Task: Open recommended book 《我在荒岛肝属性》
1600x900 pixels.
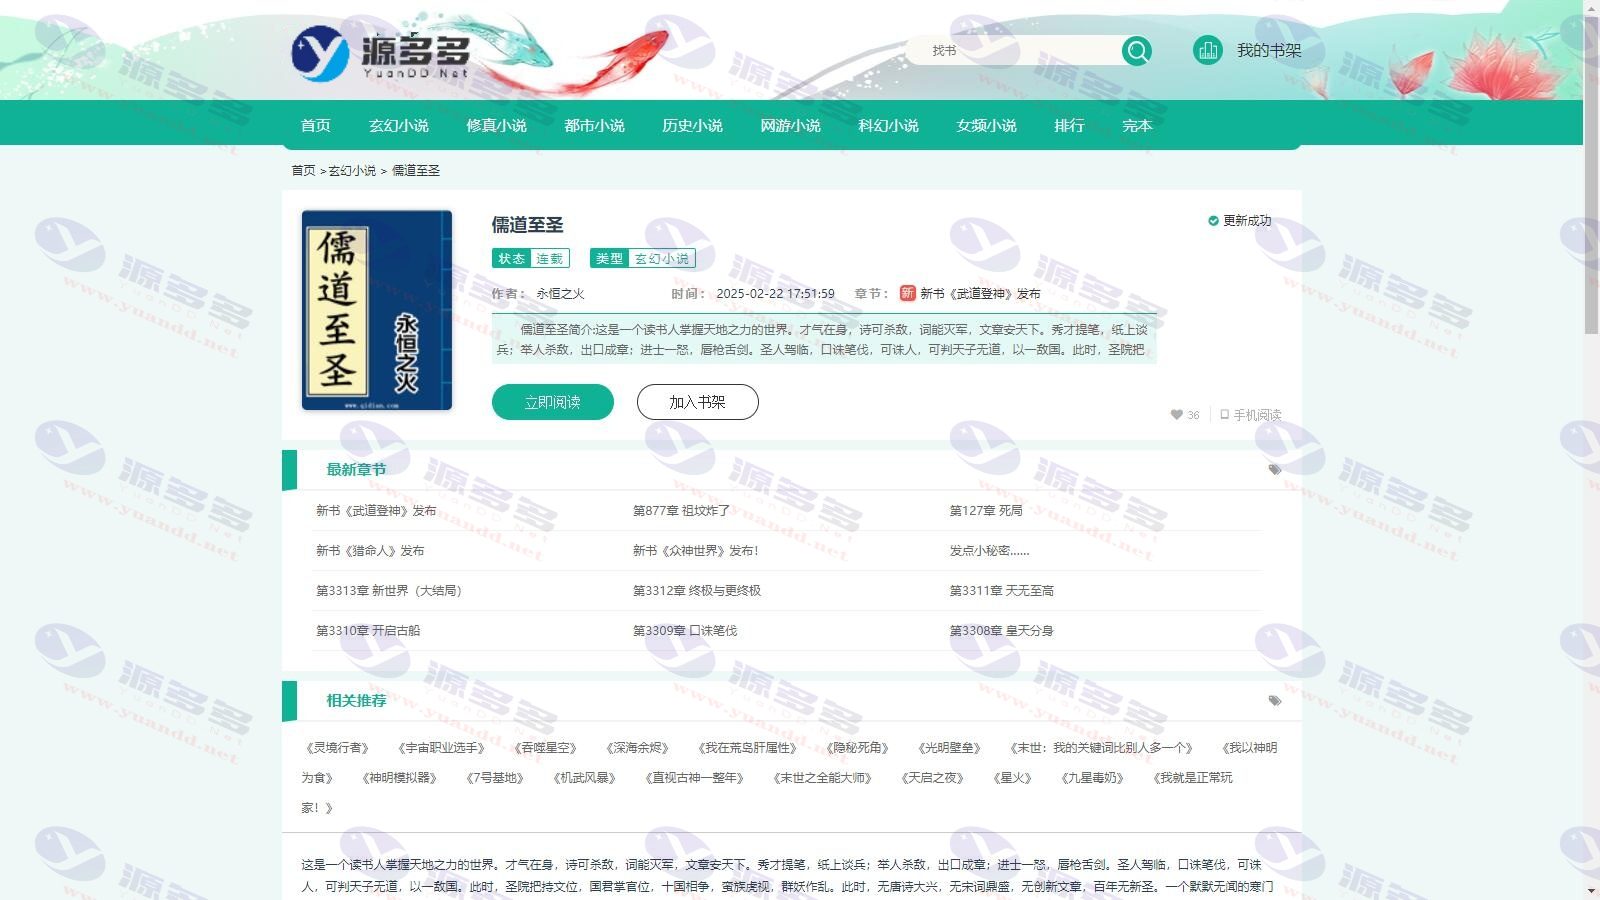Action: 748,748
